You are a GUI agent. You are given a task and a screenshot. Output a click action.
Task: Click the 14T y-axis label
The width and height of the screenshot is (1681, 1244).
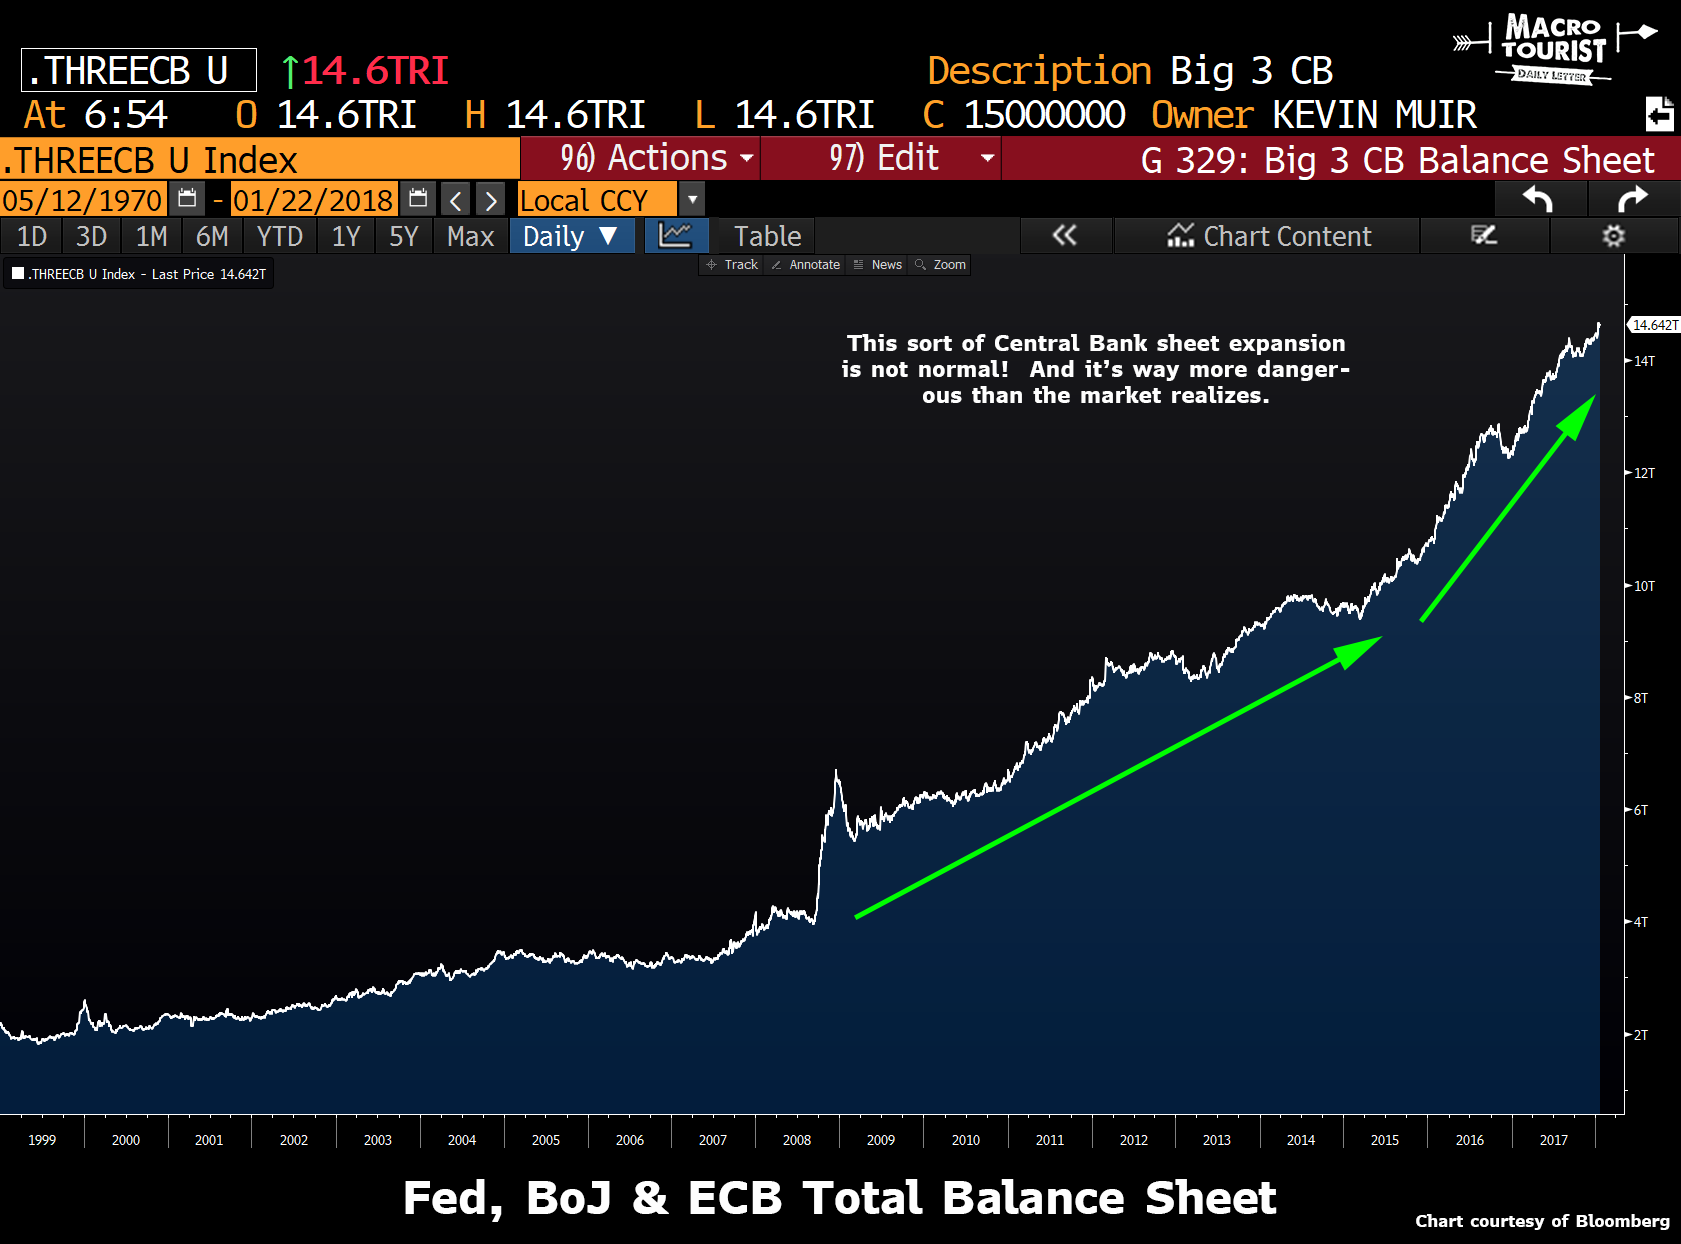point(1644,361)
